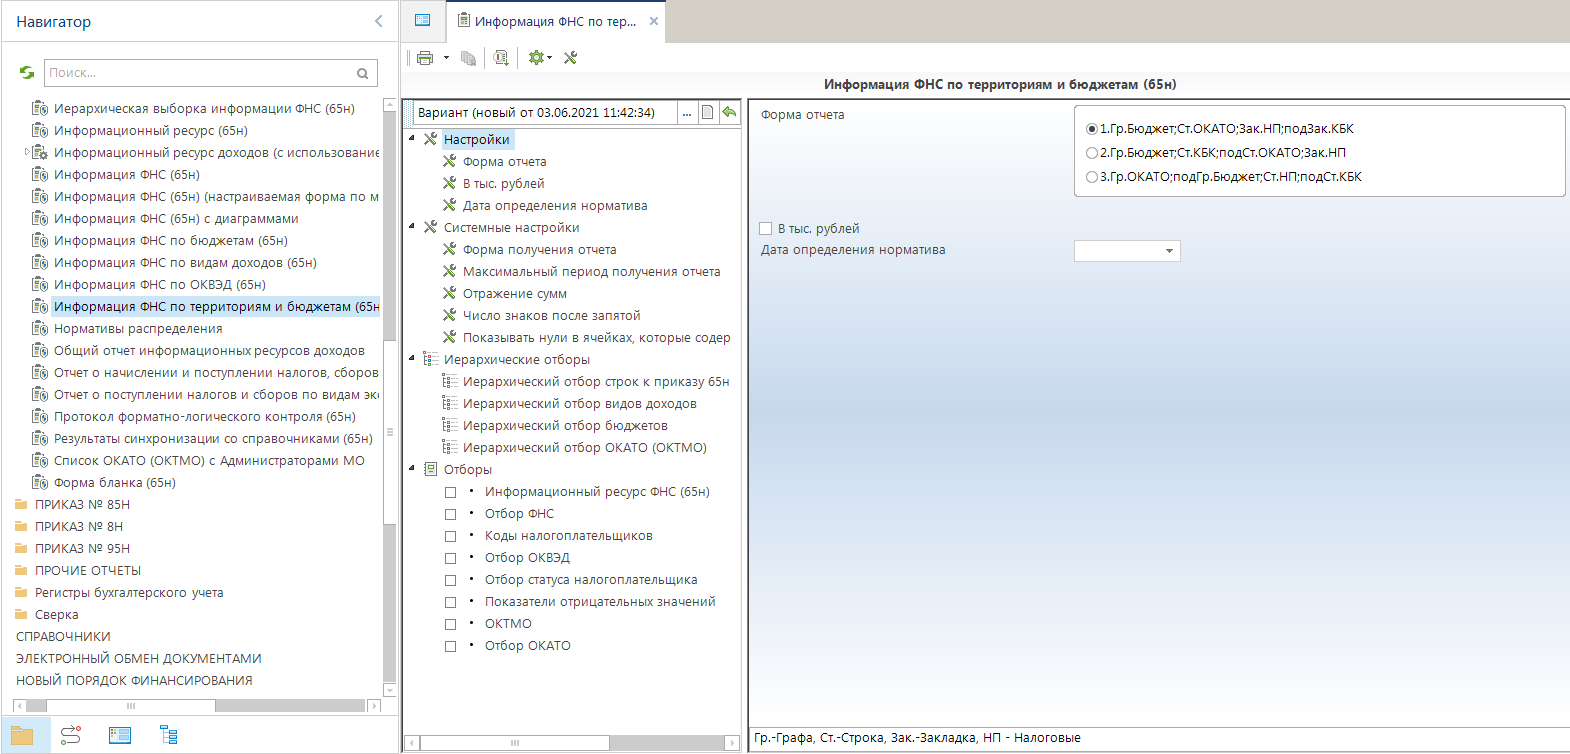Select the route path icon at navigator bottom
The height and width of the screenshot is (754, 1570).
pyautogui.click(x=71, y=736)
